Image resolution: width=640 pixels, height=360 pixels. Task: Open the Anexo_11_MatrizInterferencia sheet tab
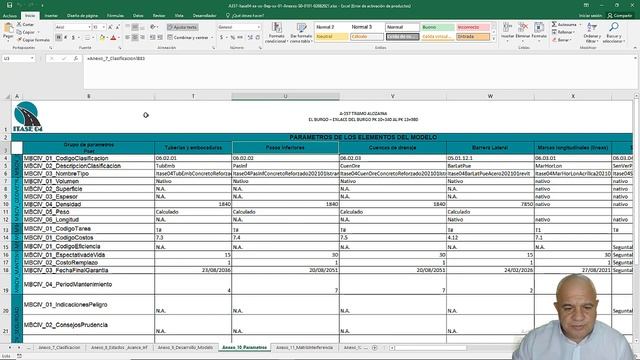304,348
